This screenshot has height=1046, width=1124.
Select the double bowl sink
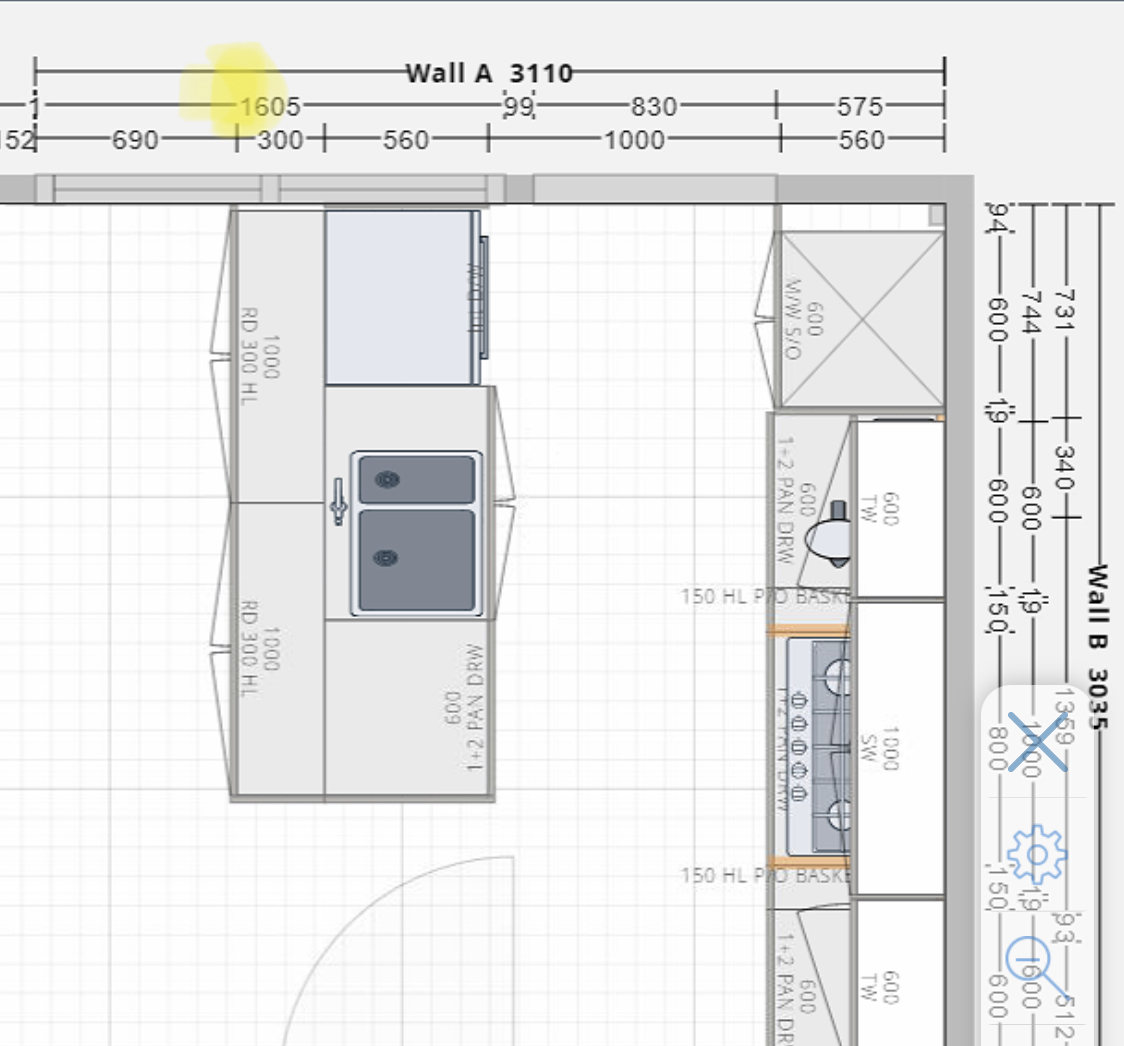tap(415, 533)
